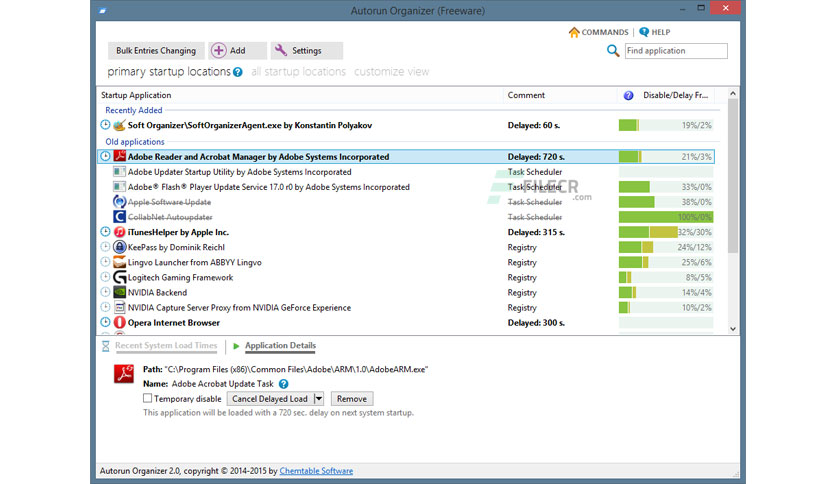Click the Logitech Gaming Framework icon
This screenshot has height=484, width=836.
[119, 277]
